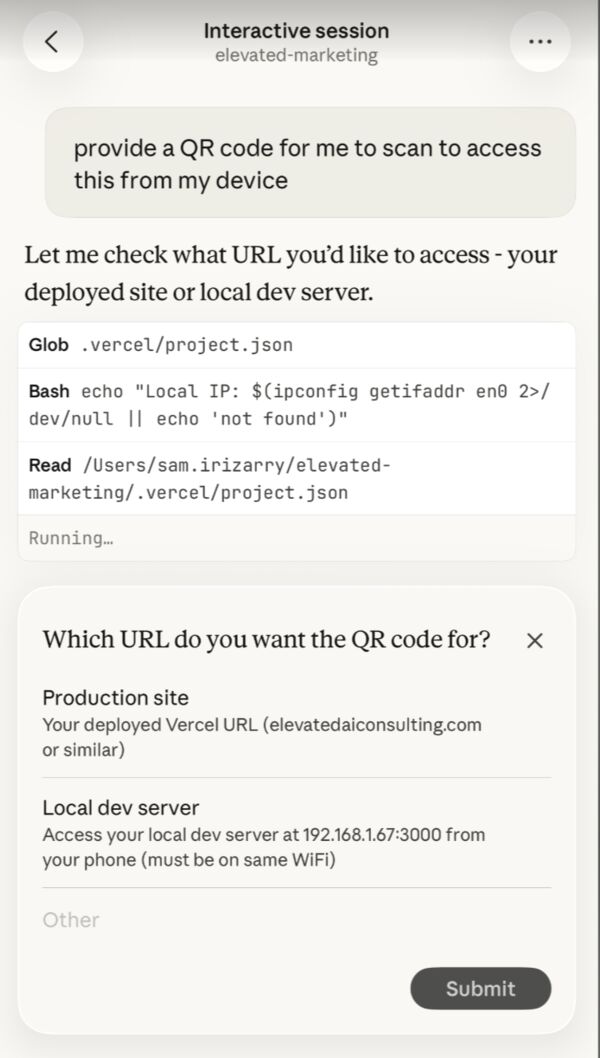Click the assistant reply about checking URL

tap(290, 273)
